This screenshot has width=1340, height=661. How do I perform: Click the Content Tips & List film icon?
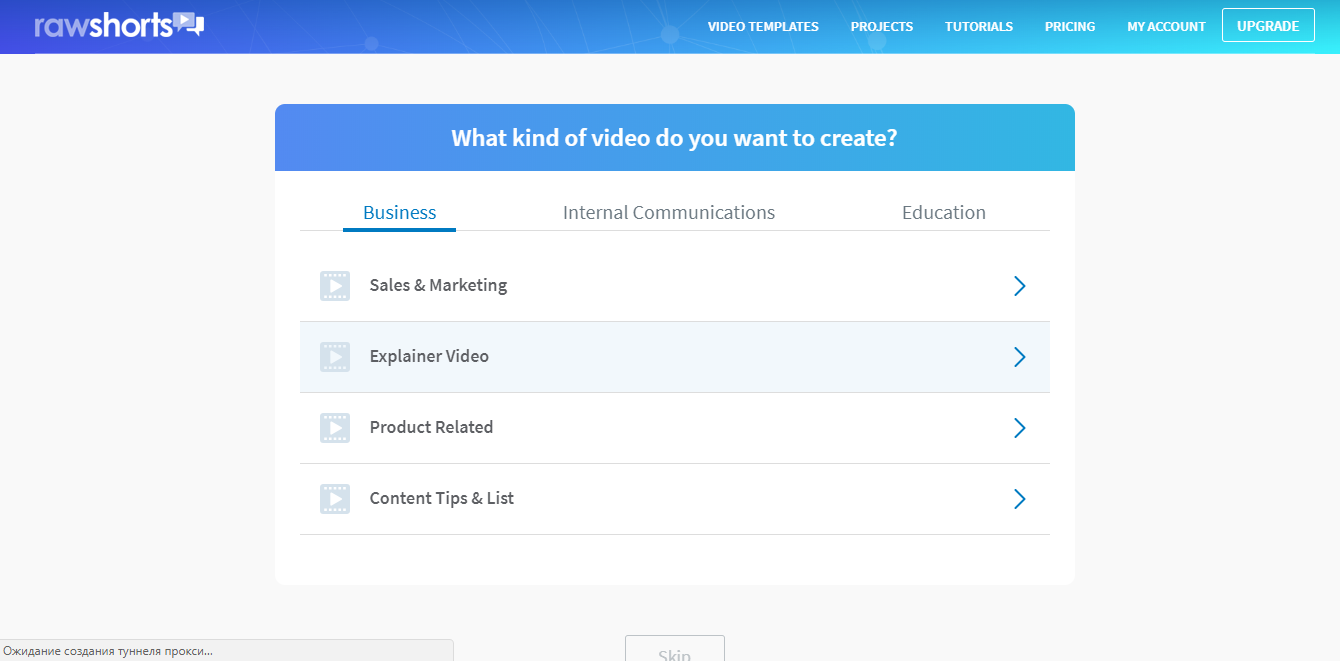(335, 499)
